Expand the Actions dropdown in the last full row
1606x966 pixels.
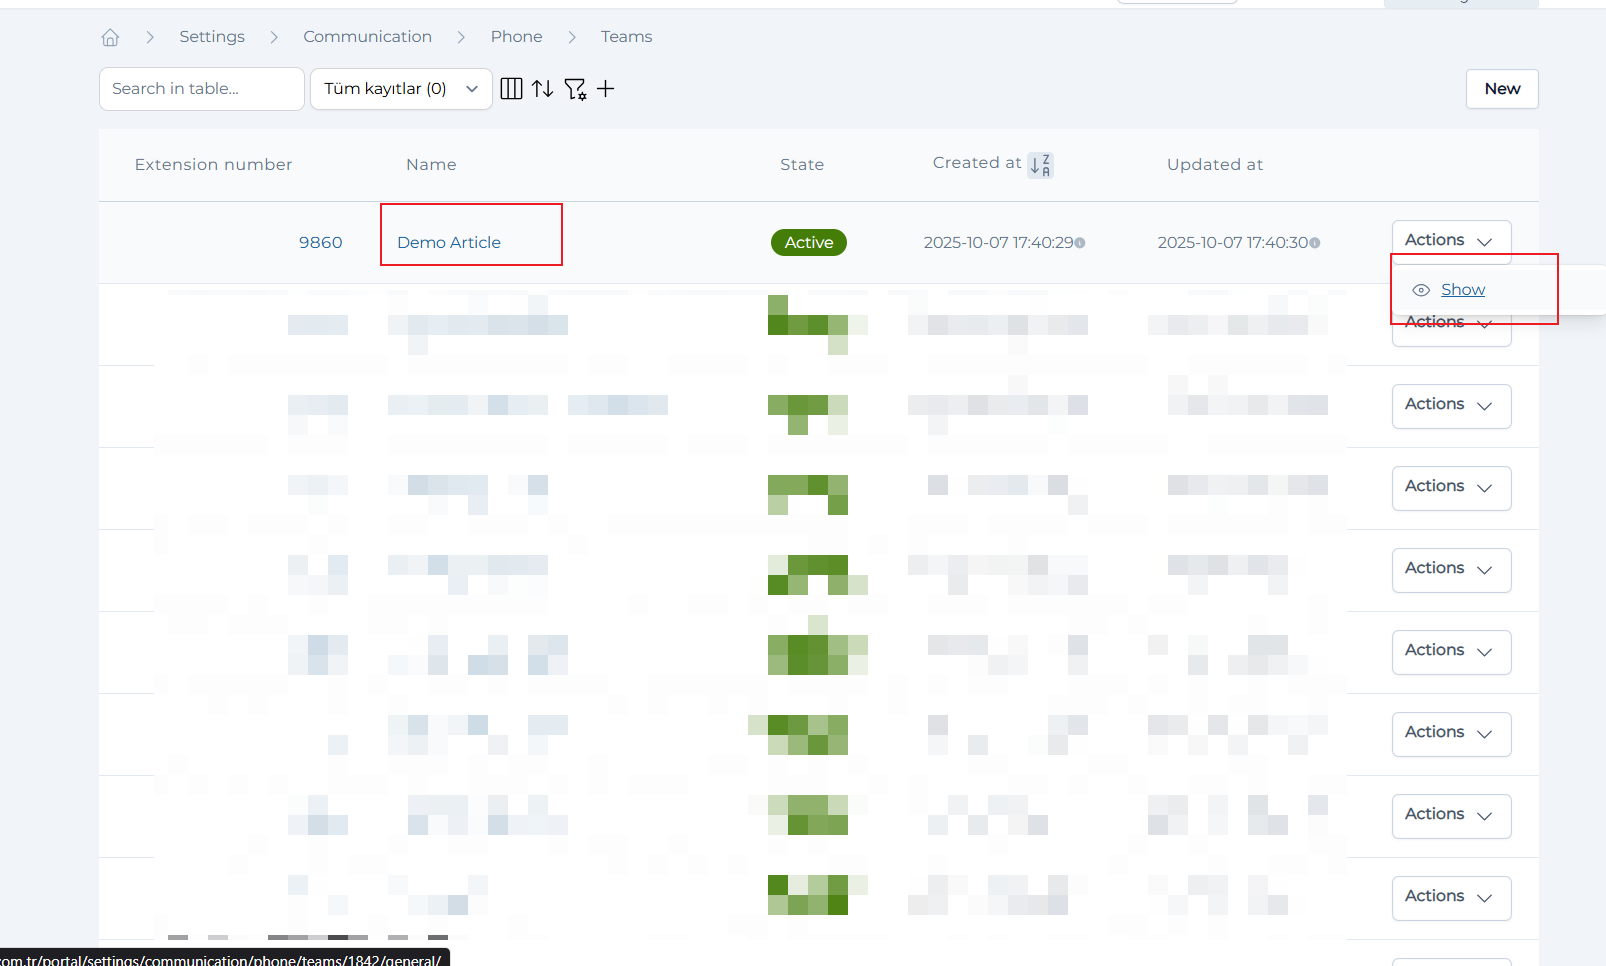(1450, 897)
